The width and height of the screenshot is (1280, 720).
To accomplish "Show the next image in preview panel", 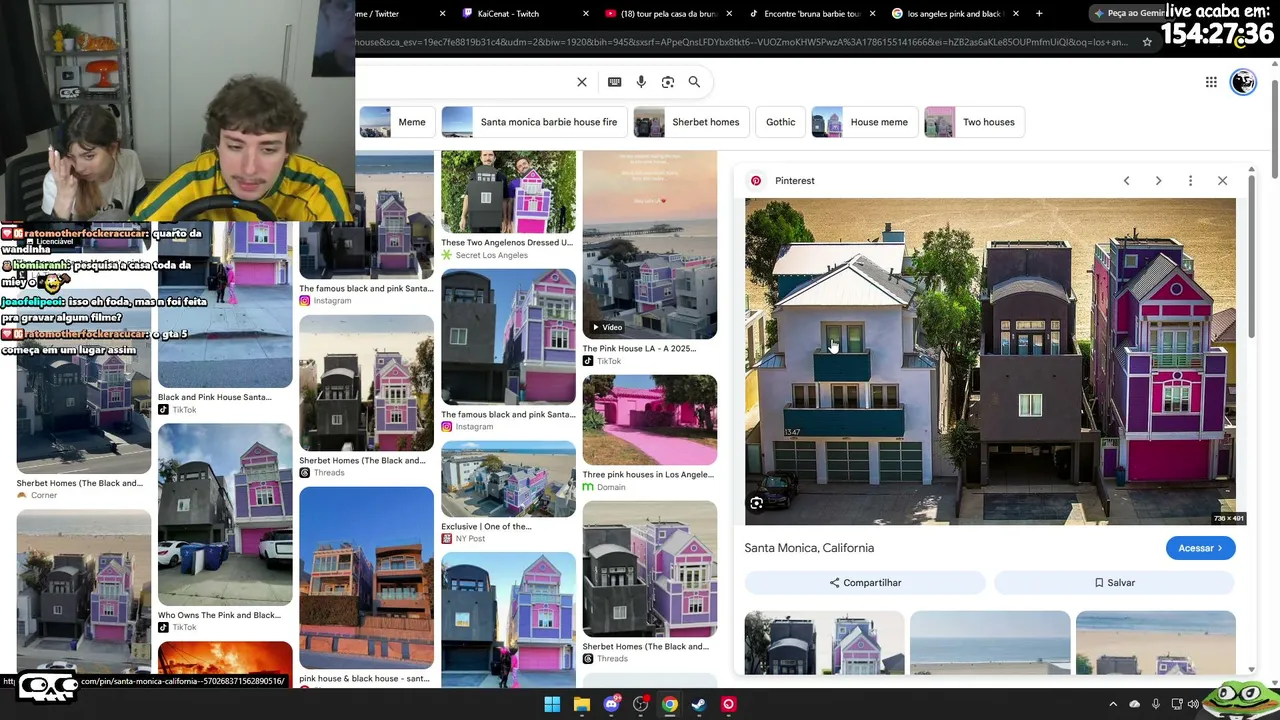I will point(1158,181).
